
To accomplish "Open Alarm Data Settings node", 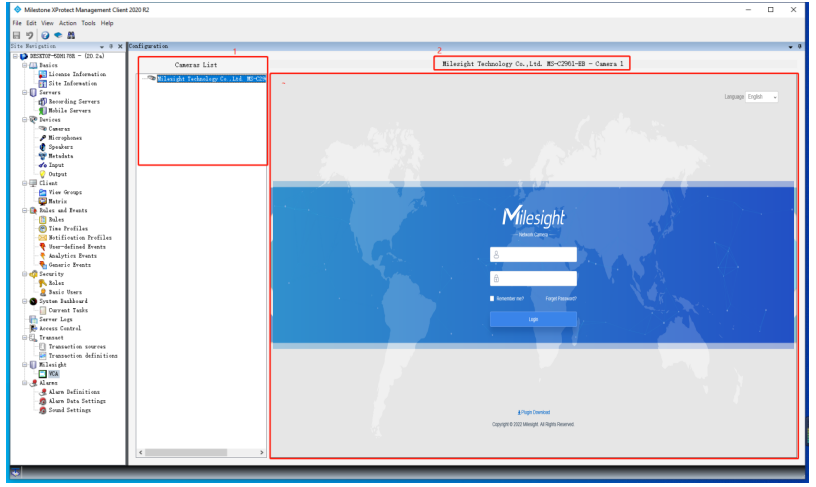I will pyautogui.click(x=77, y=401).
